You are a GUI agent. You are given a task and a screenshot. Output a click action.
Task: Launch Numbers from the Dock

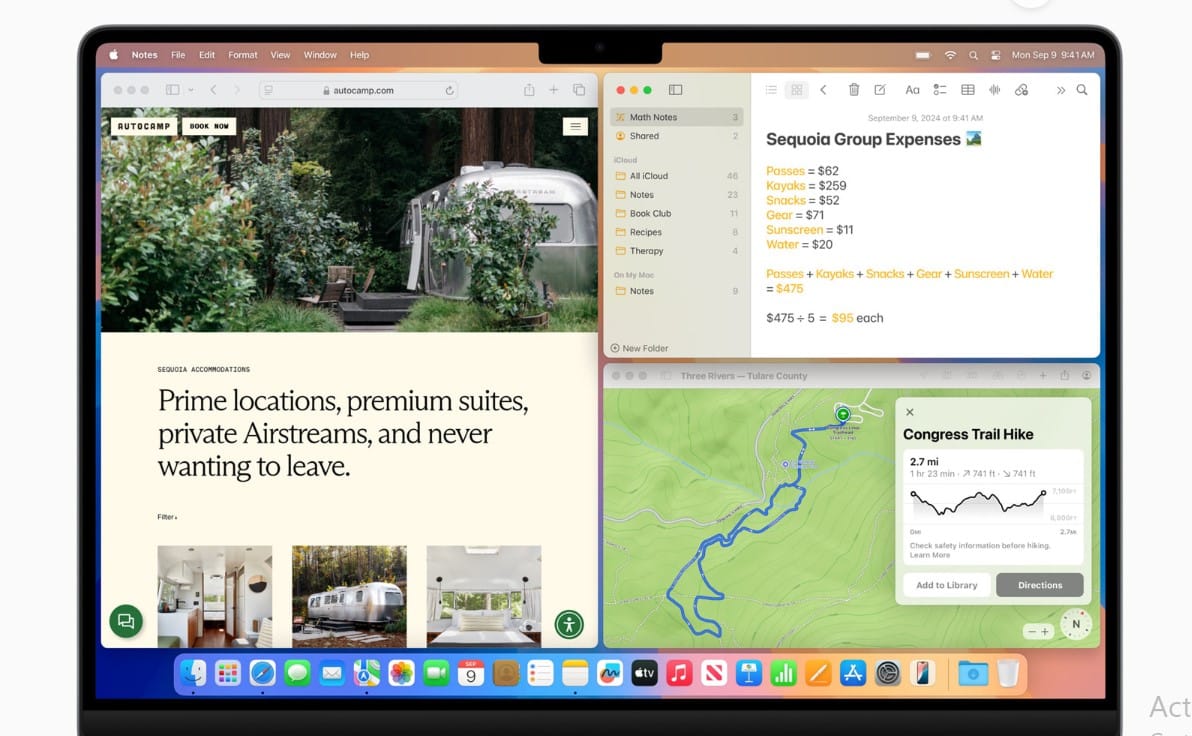pos(783,673)
